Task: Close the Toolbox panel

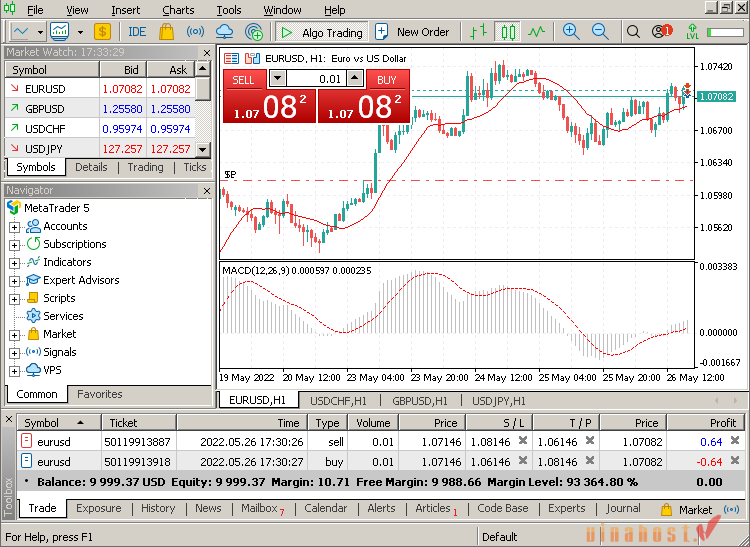Action: (x=9, y=419)
